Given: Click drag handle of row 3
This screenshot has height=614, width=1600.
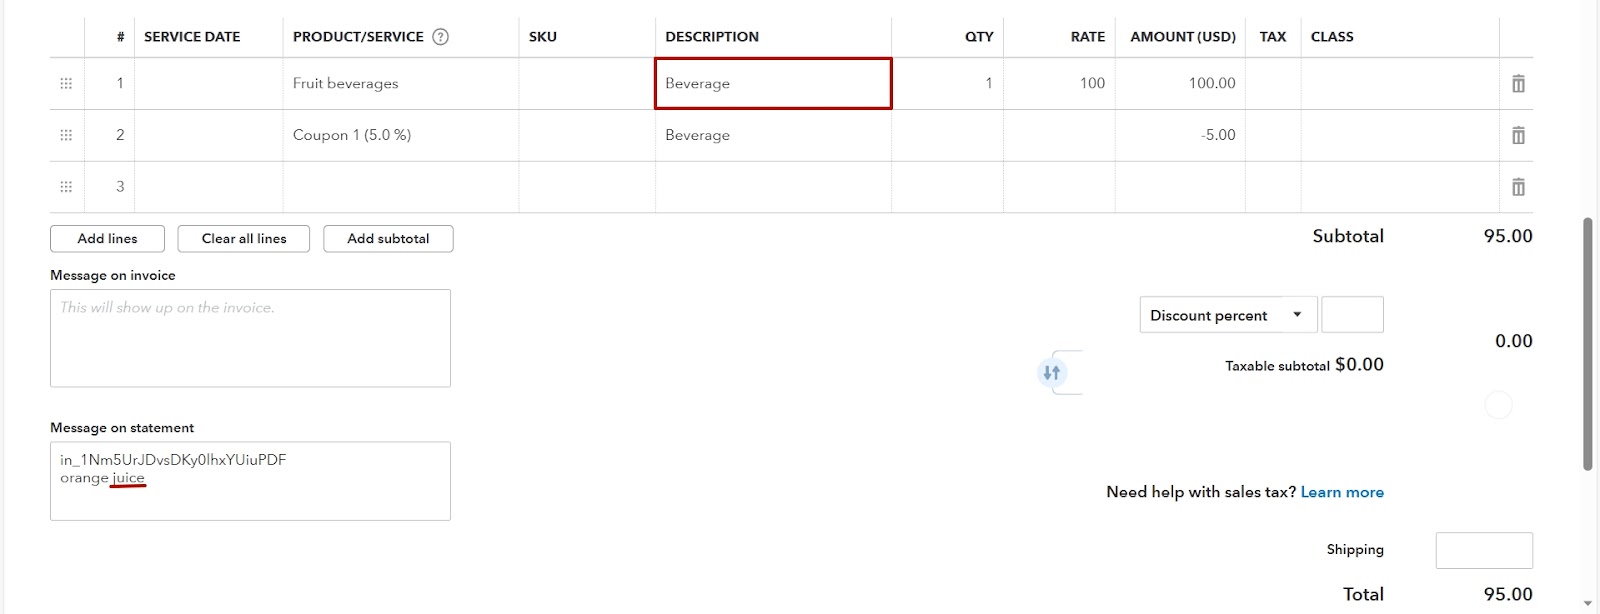Looking at the screenshot, I should [66, 187].
